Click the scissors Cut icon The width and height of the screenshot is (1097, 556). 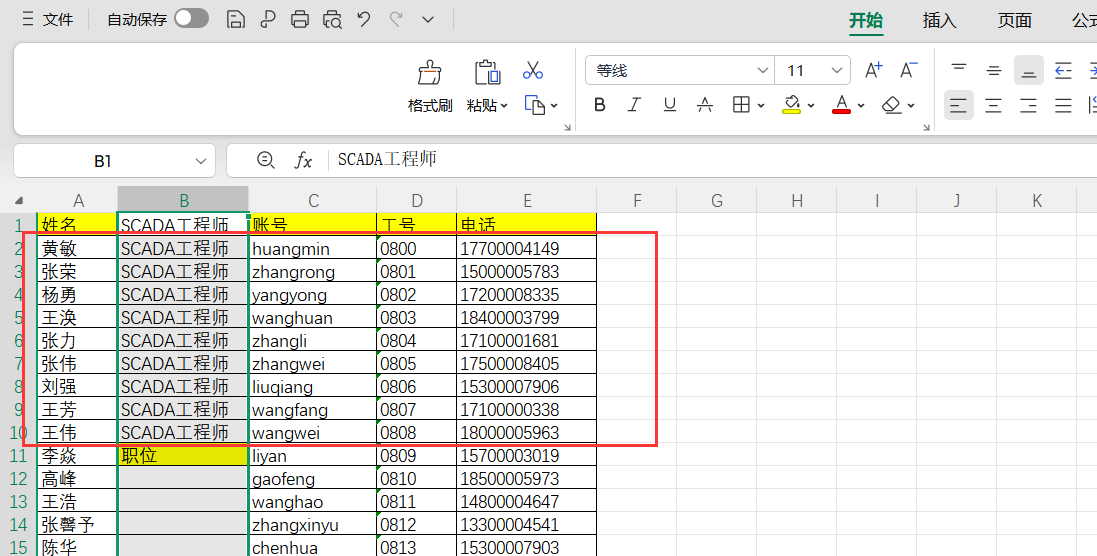tap(532, 71)
